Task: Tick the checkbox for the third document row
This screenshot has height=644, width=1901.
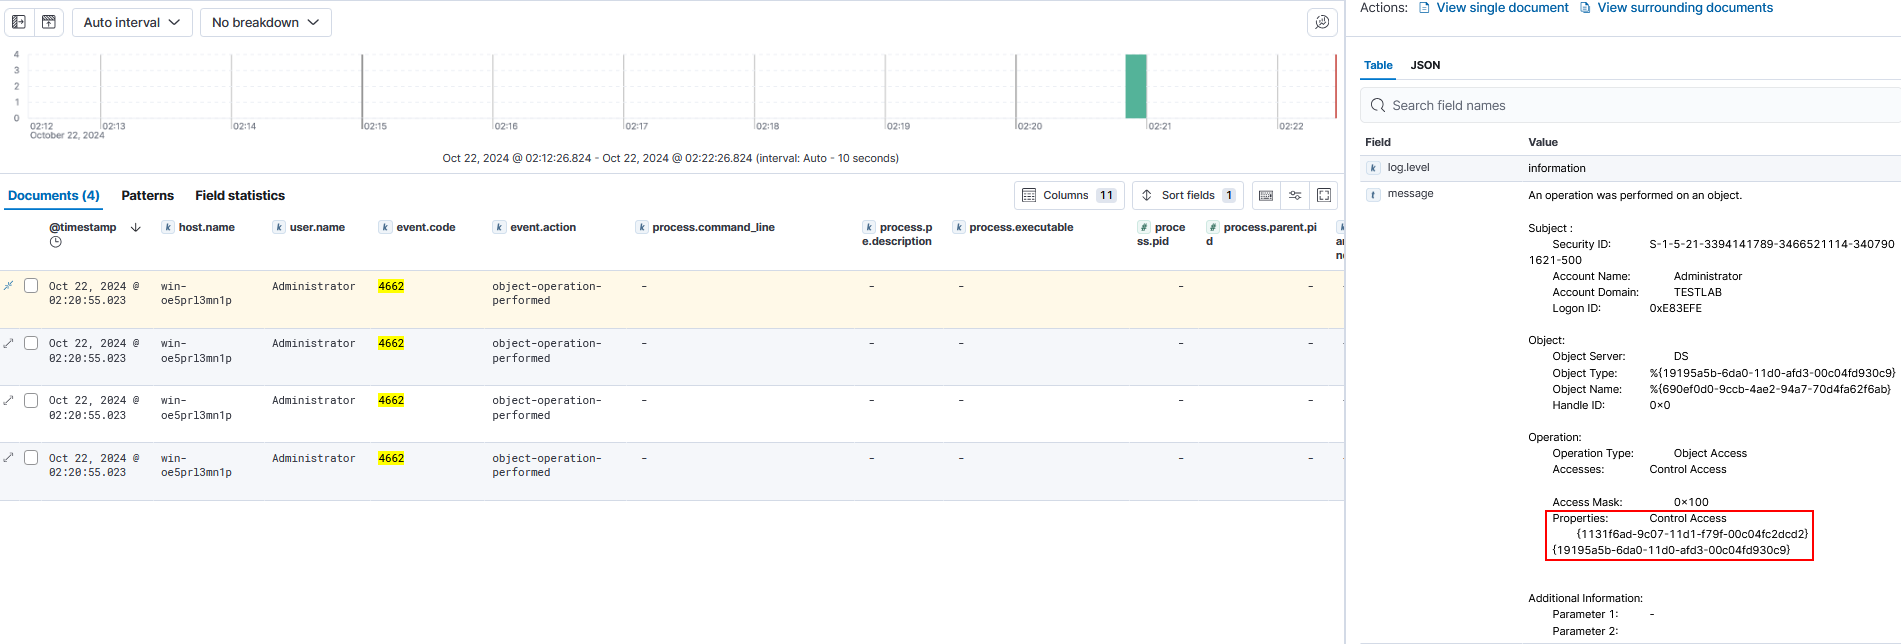Action: click(x=31, y=400)
